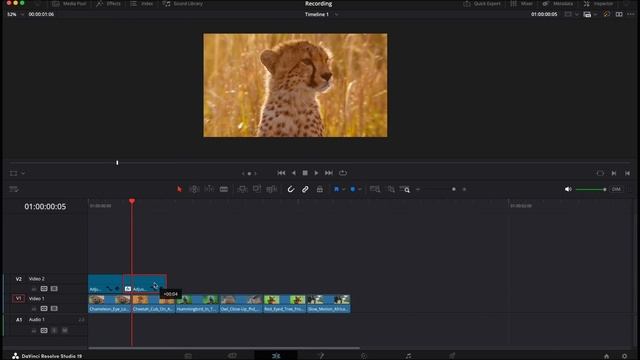This screenshot has width=640, height=360.
Task: Open the Timeline 1 name dropdown
Action: click(336, 14)
